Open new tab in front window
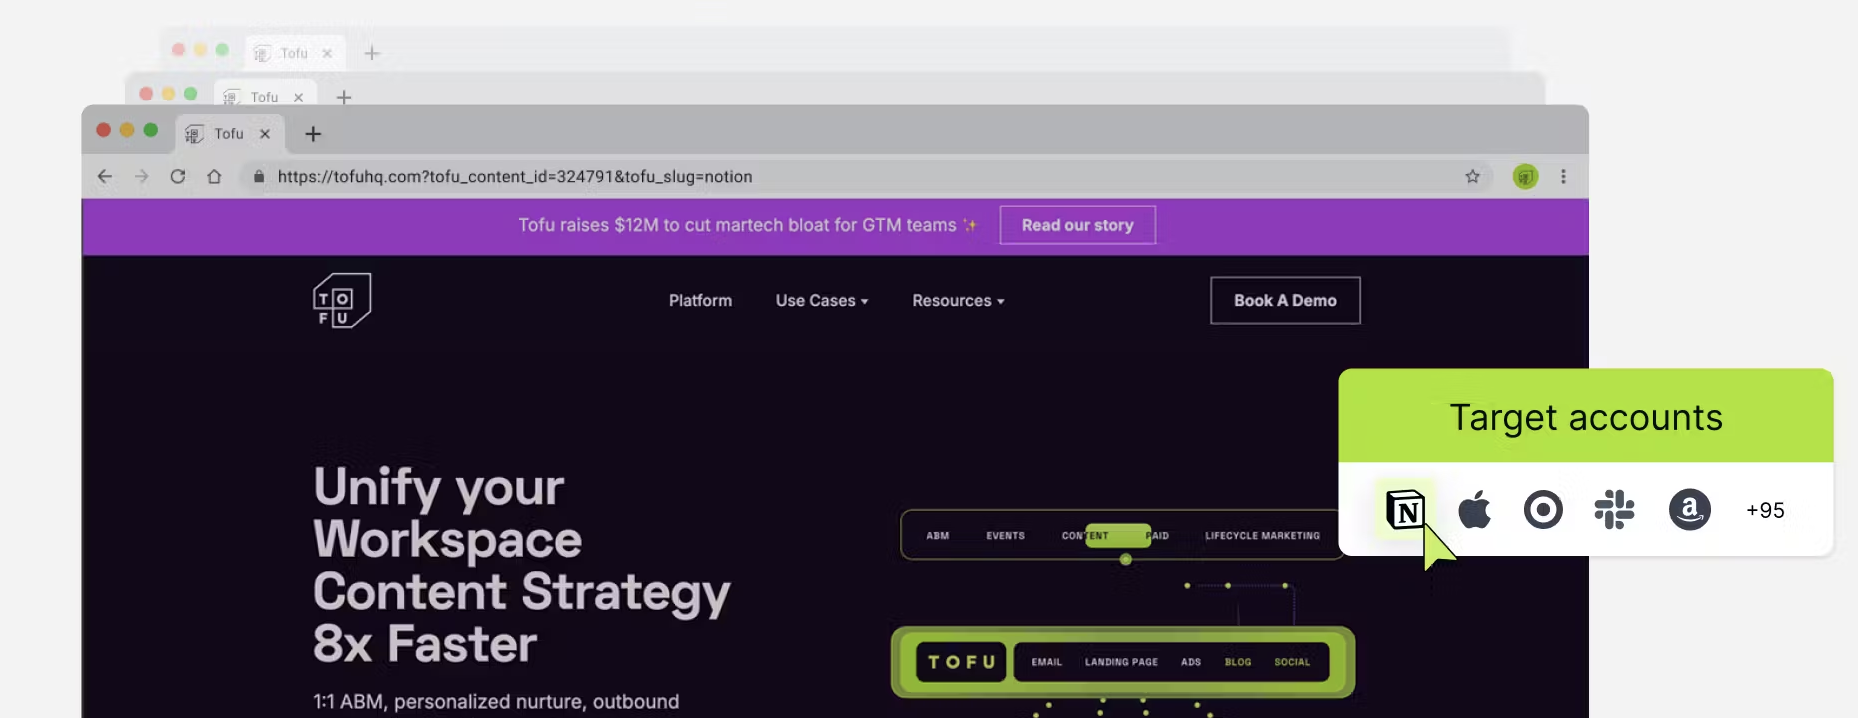1858x718 pixels. coord(313,134)
